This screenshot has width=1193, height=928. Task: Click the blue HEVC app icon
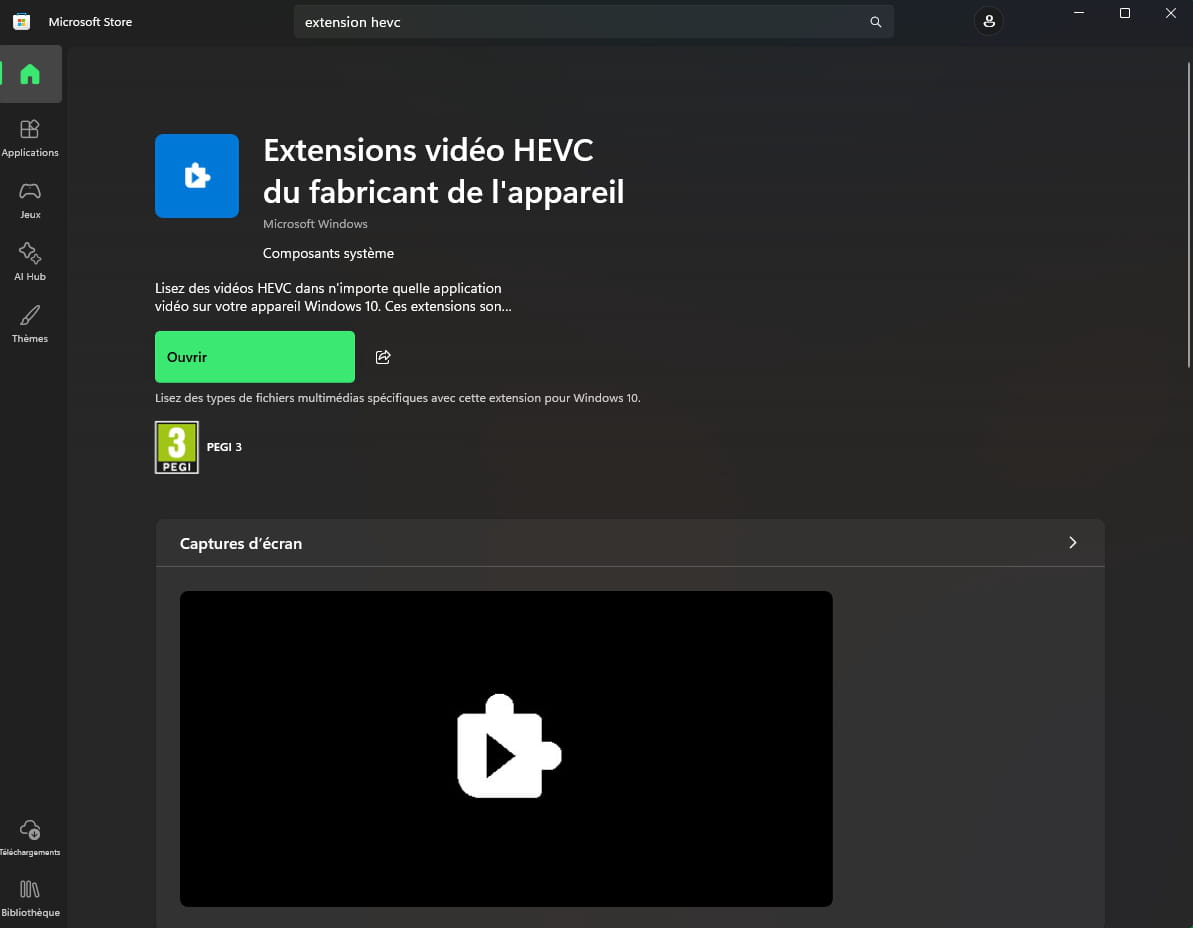(197, 176)
